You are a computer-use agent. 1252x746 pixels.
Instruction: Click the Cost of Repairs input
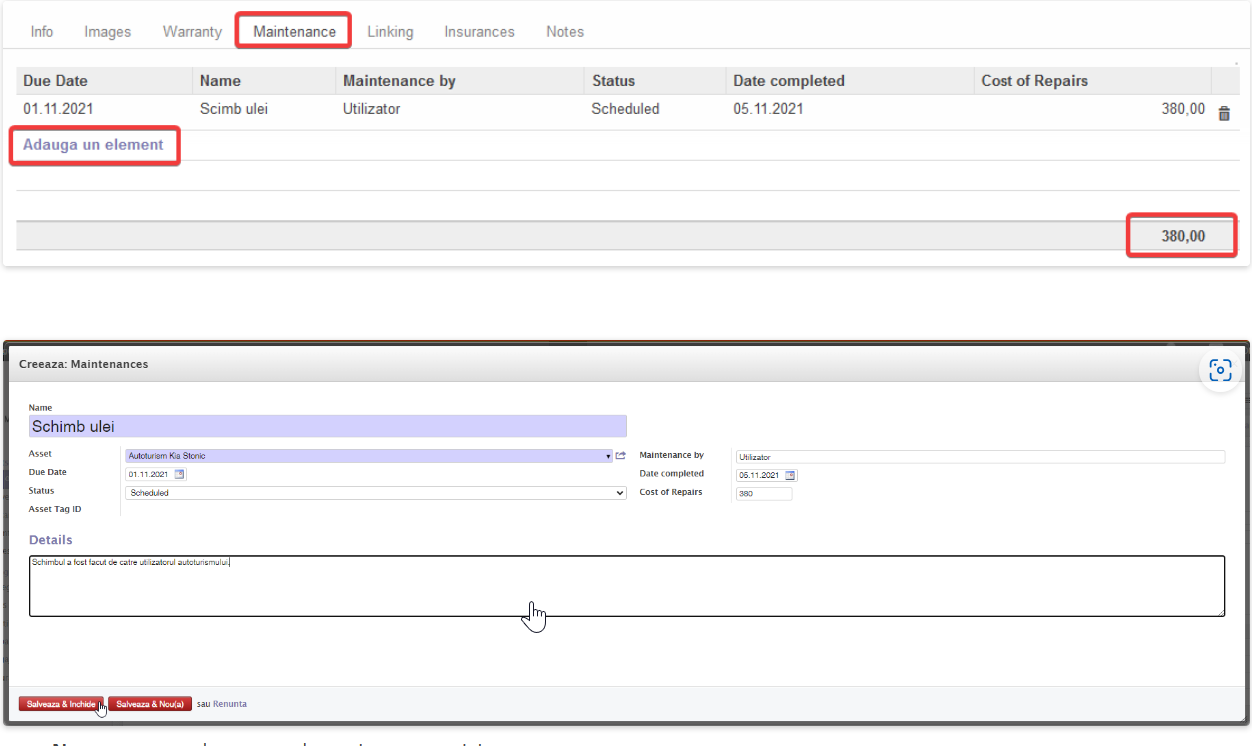click(x=763, y=493)
